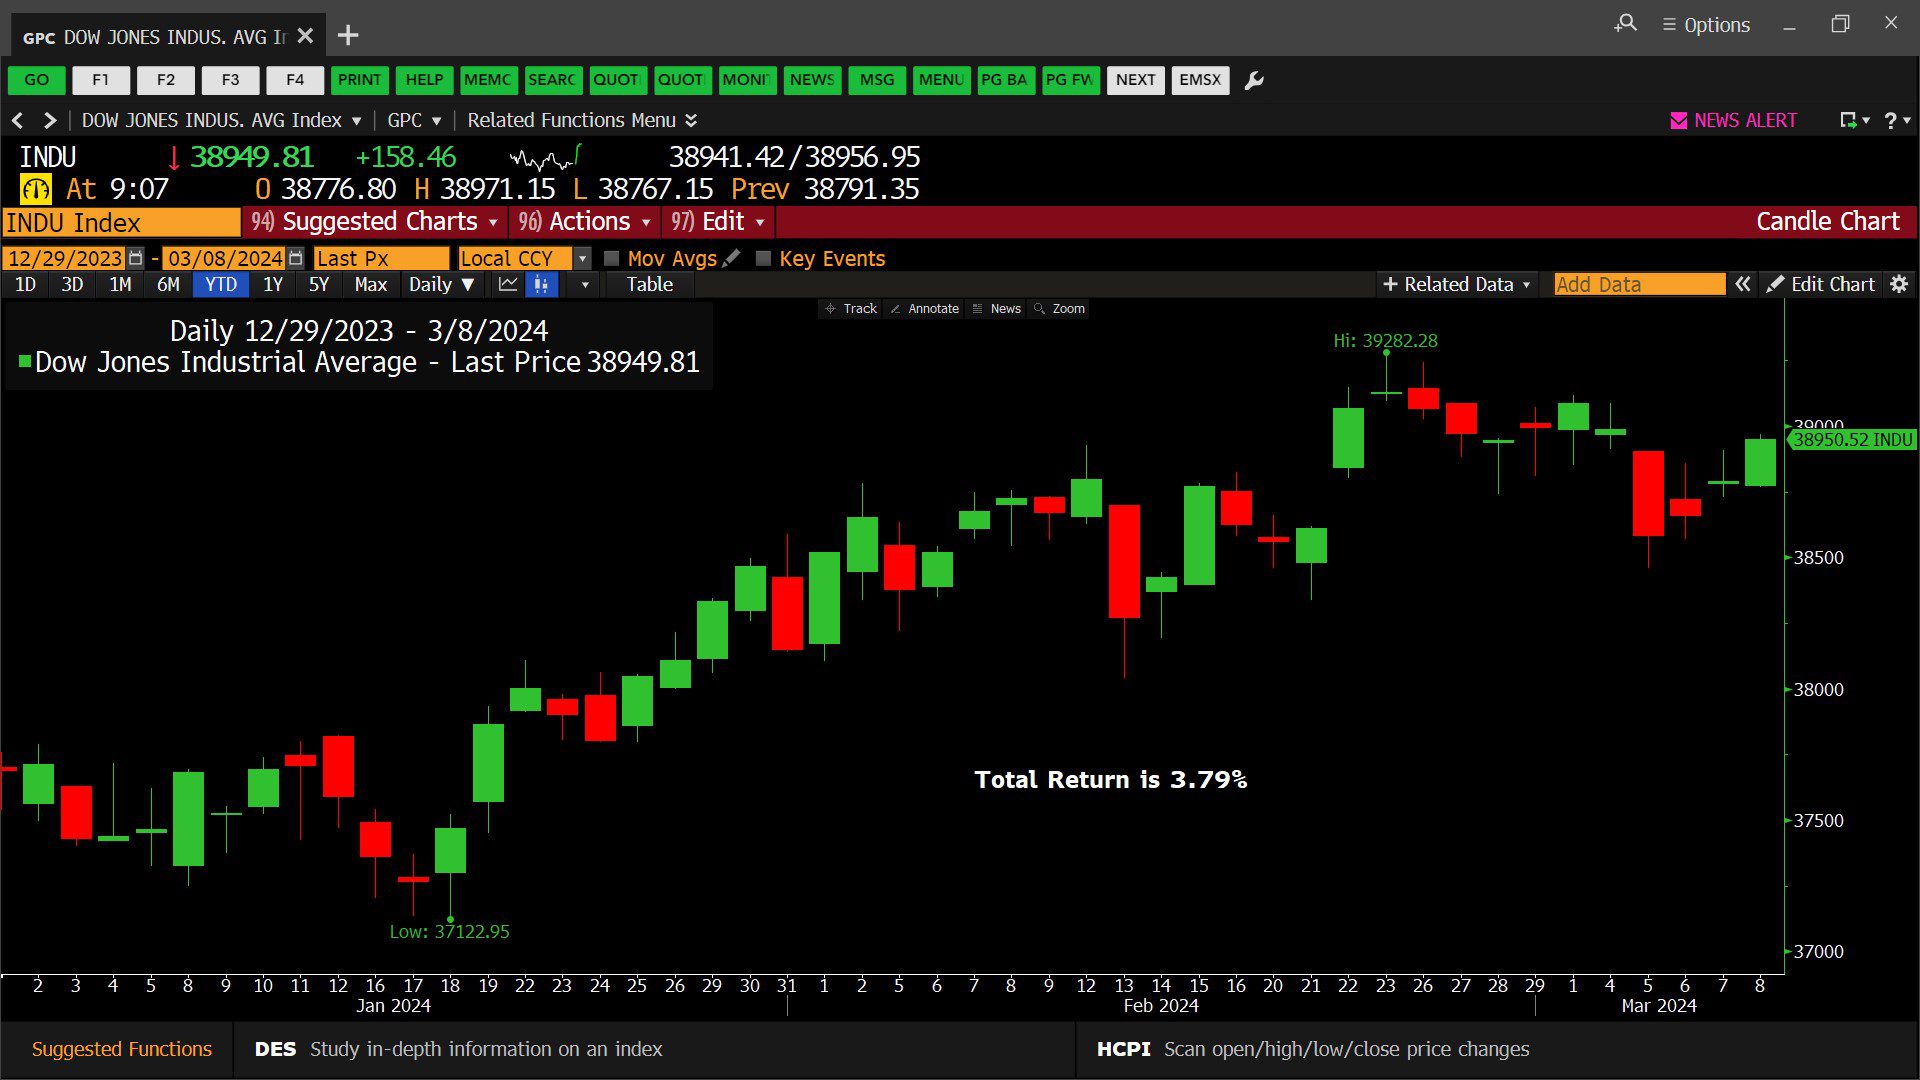Select the 3D range

72,285
